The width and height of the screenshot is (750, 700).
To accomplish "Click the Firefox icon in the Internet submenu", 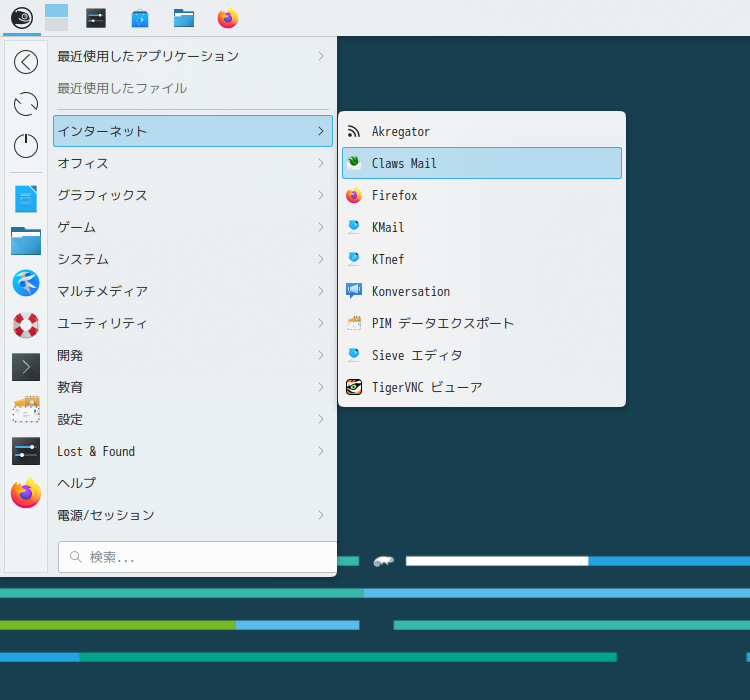I will 354,195.
